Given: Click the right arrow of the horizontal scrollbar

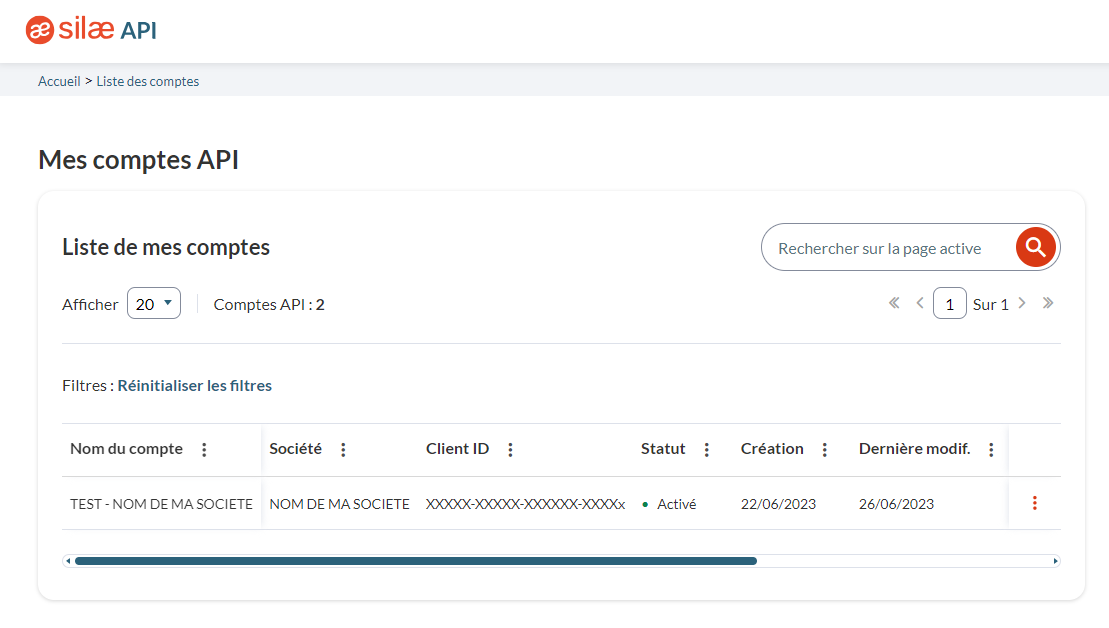Looking at the screenshot, I should [1056, 561].
